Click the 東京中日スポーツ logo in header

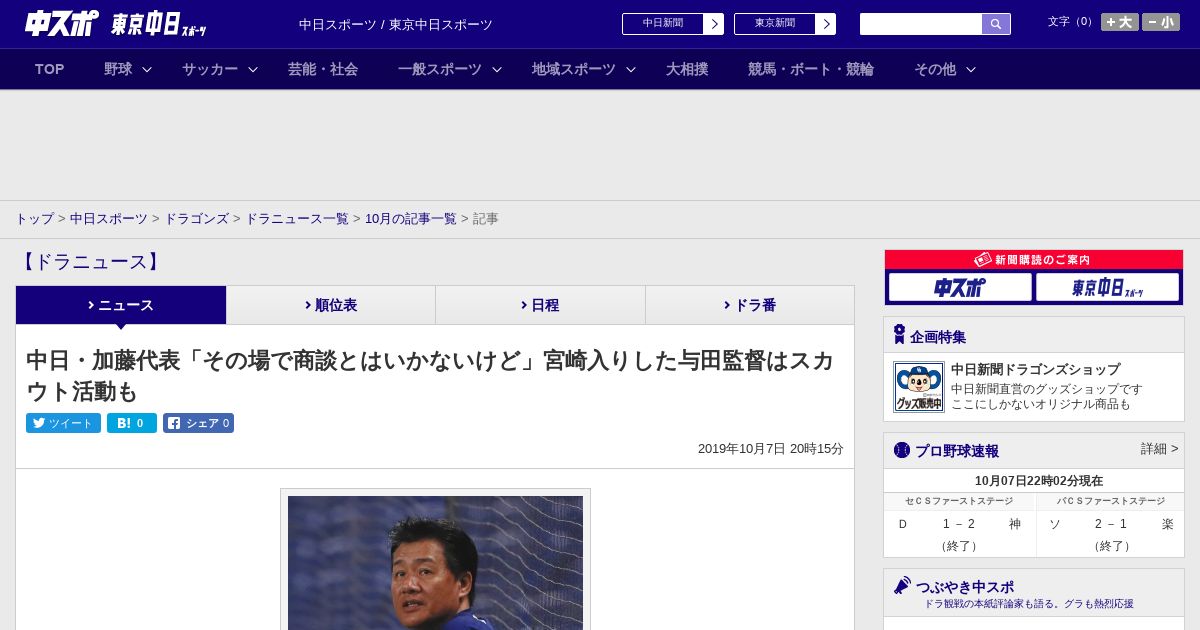click(x=158, y=24)
